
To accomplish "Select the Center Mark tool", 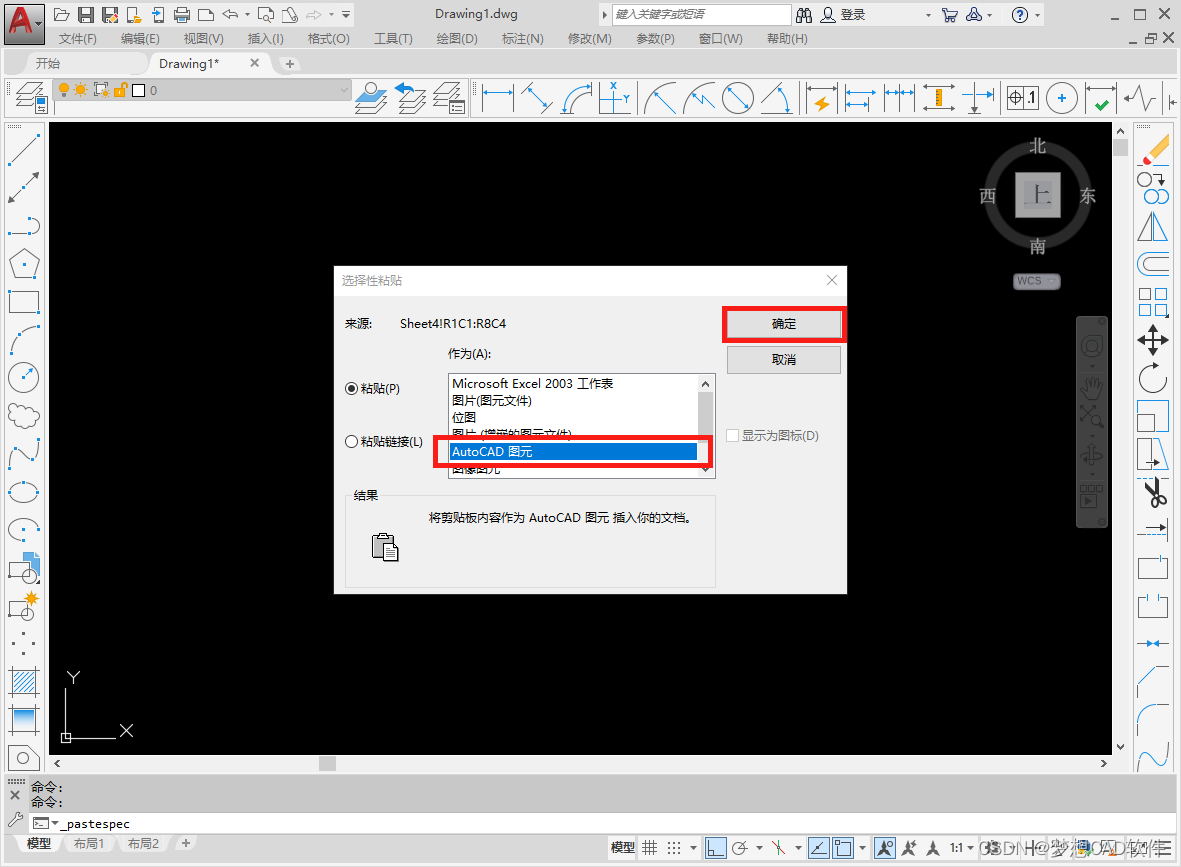I will 1062,98.
